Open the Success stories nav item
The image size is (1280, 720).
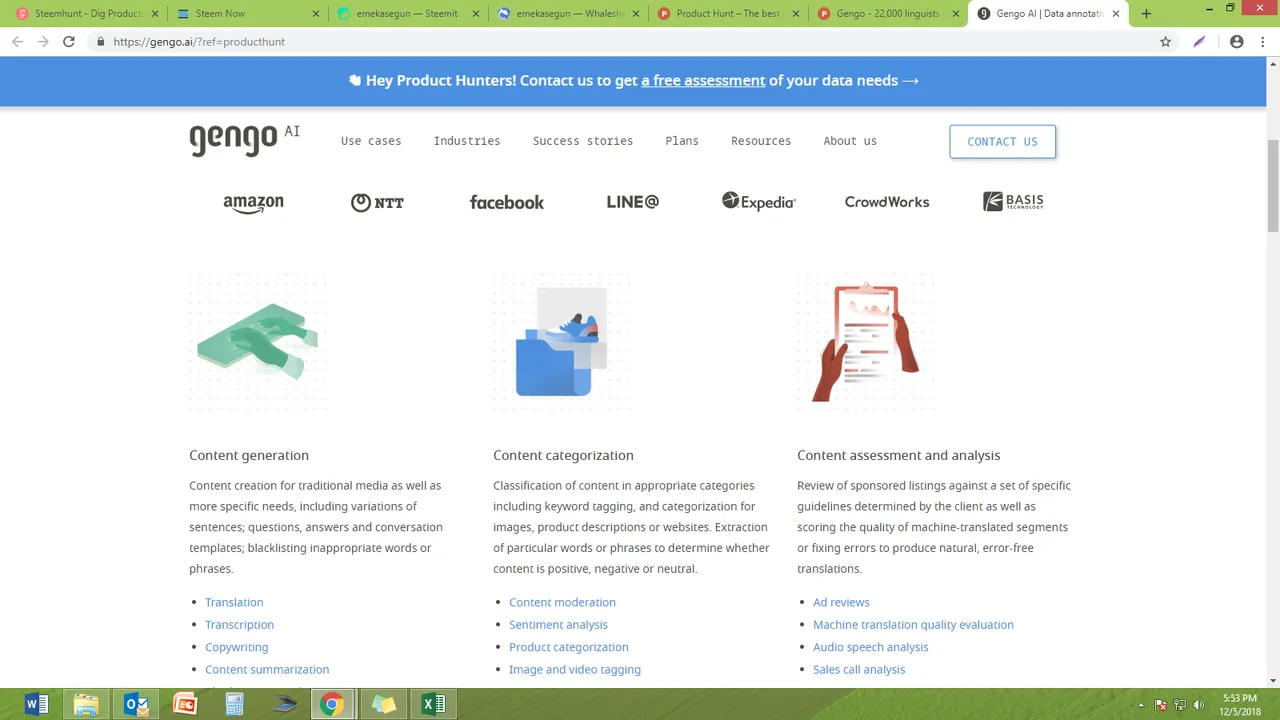click(583, 141)
